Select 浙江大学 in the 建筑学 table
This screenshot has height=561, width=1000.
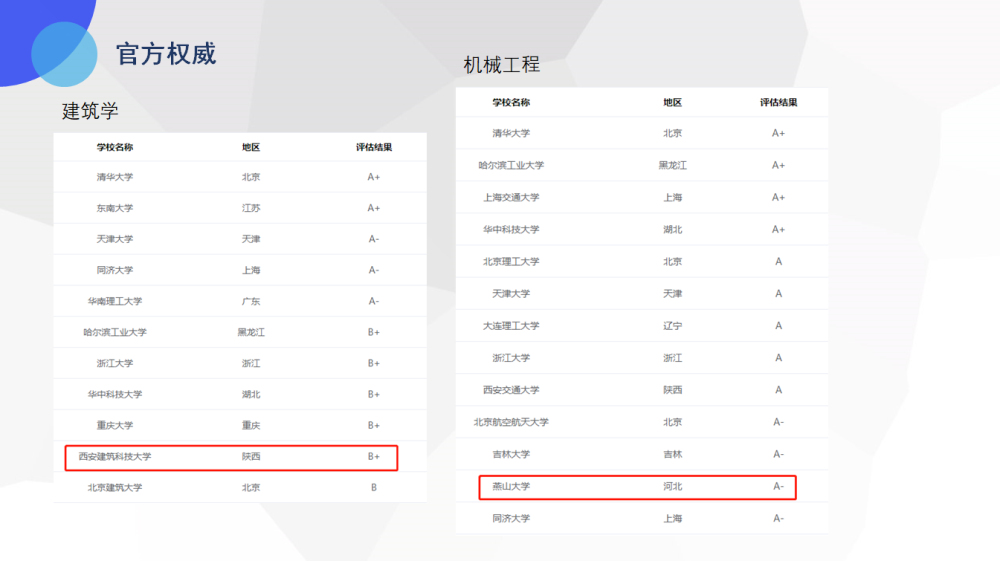[x=115, y=363]
